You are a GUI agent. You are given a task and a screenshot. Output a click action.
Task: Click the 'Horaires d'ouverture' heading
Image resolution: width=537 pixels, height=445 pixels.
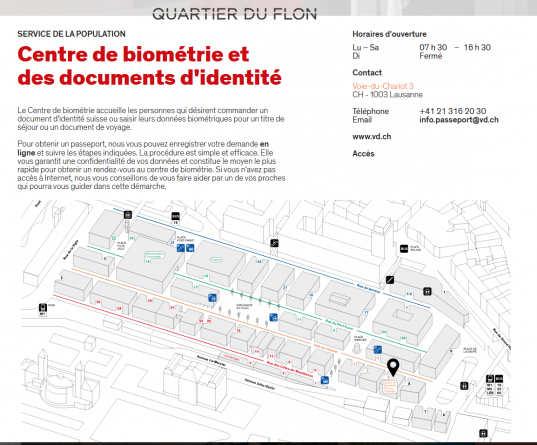pyautogui.click(x=389, y=34)
